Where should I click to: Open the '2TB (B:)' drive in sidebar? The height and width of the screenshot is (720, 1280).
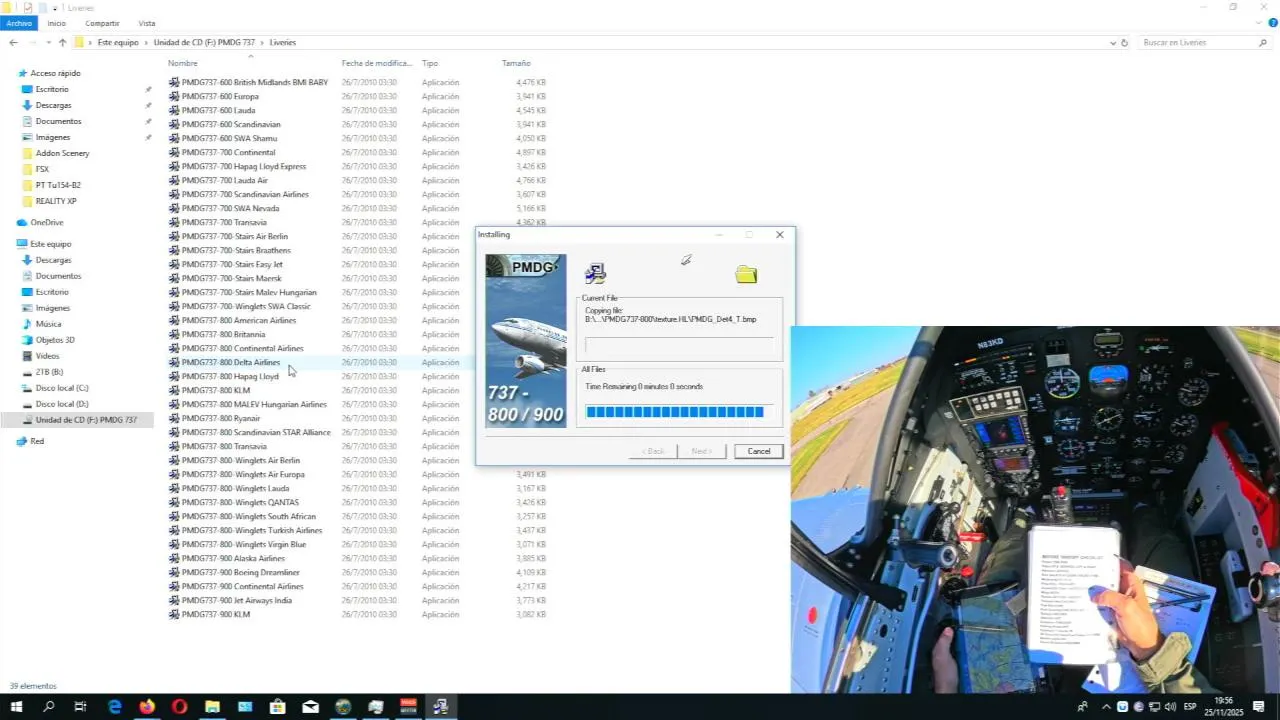[x=49, y=372]
